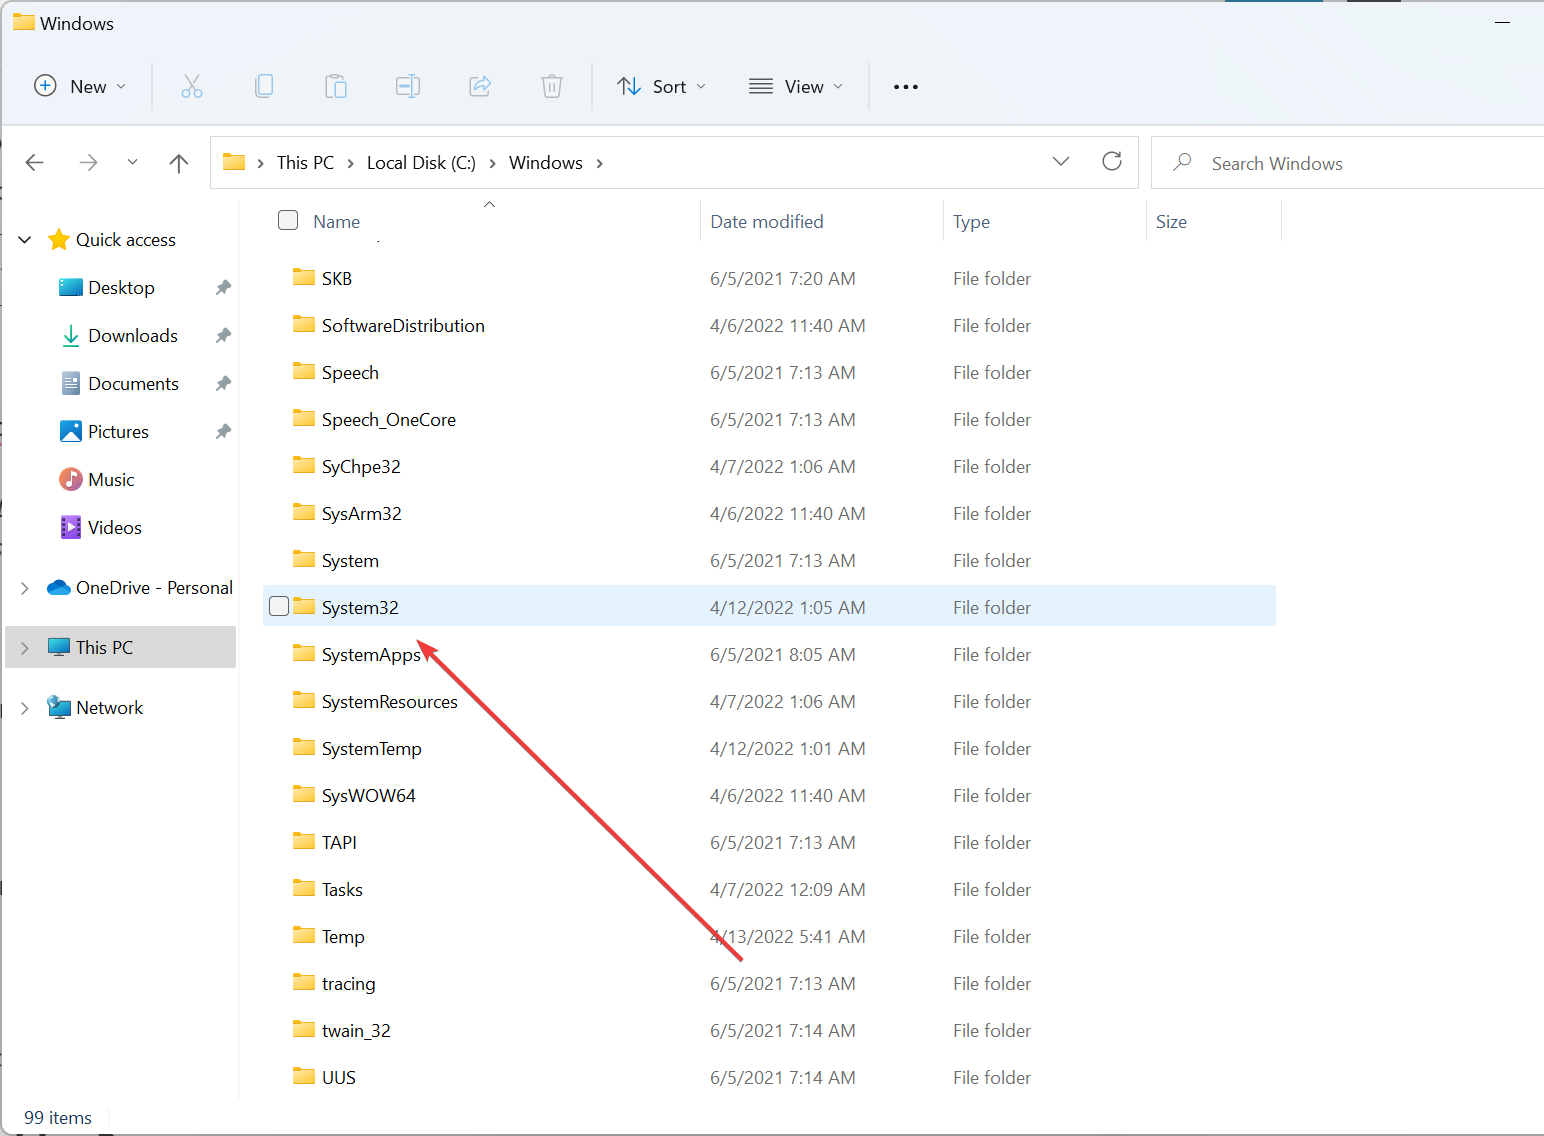The width and height of the screenshot is (1544, 1136).
Task: Collapse the Quick access section
Action: pyautogui.click(x=25, y=240)
